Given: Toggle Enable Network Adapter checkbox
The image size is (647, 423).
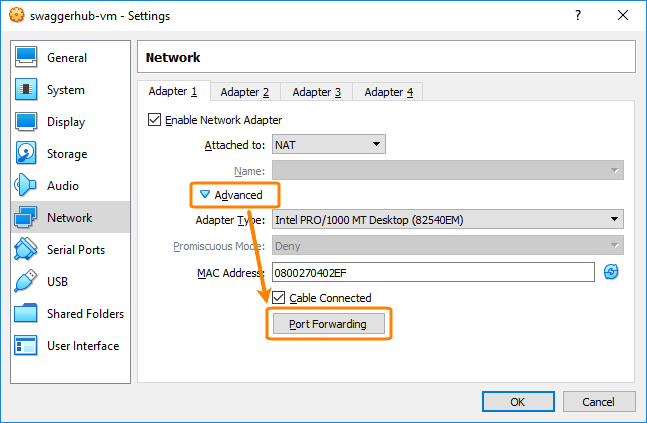Looking at the screenshot, I should [154, 120].
